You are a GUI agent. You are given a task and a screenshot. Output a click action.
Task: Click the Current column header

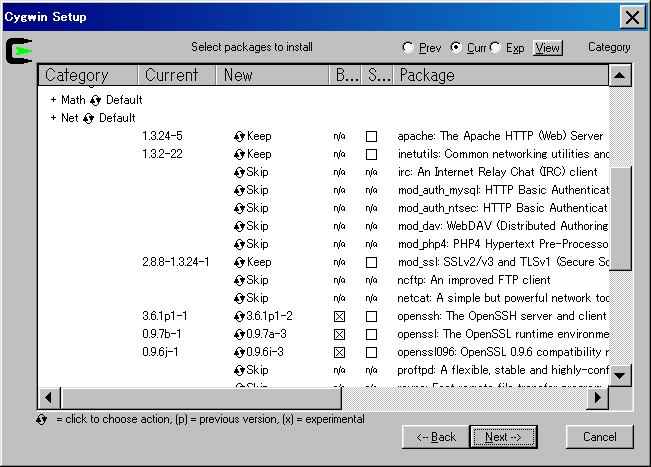[177, 75]
